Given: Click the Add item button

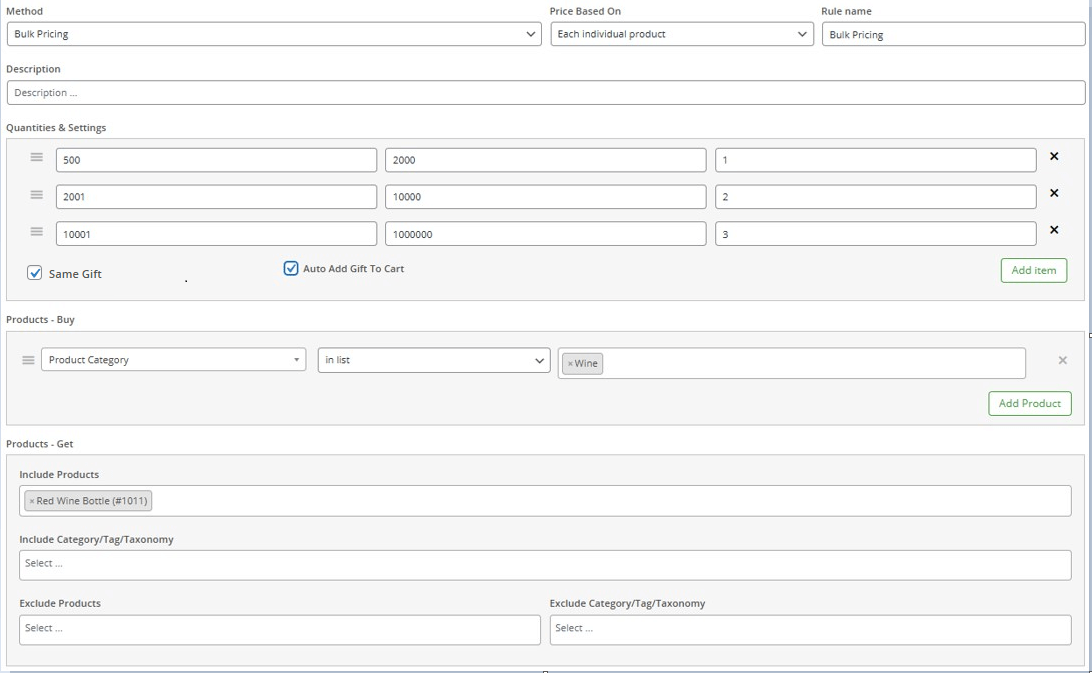Looking at the screenshot, I should pos(1033,270).
